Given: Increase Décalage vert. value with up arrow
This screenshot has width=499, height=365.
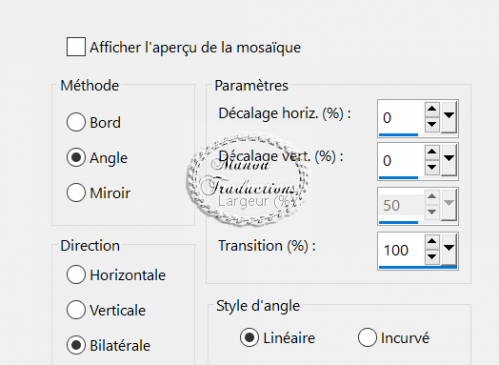Looking at the screenshot, I should [432, 152].
